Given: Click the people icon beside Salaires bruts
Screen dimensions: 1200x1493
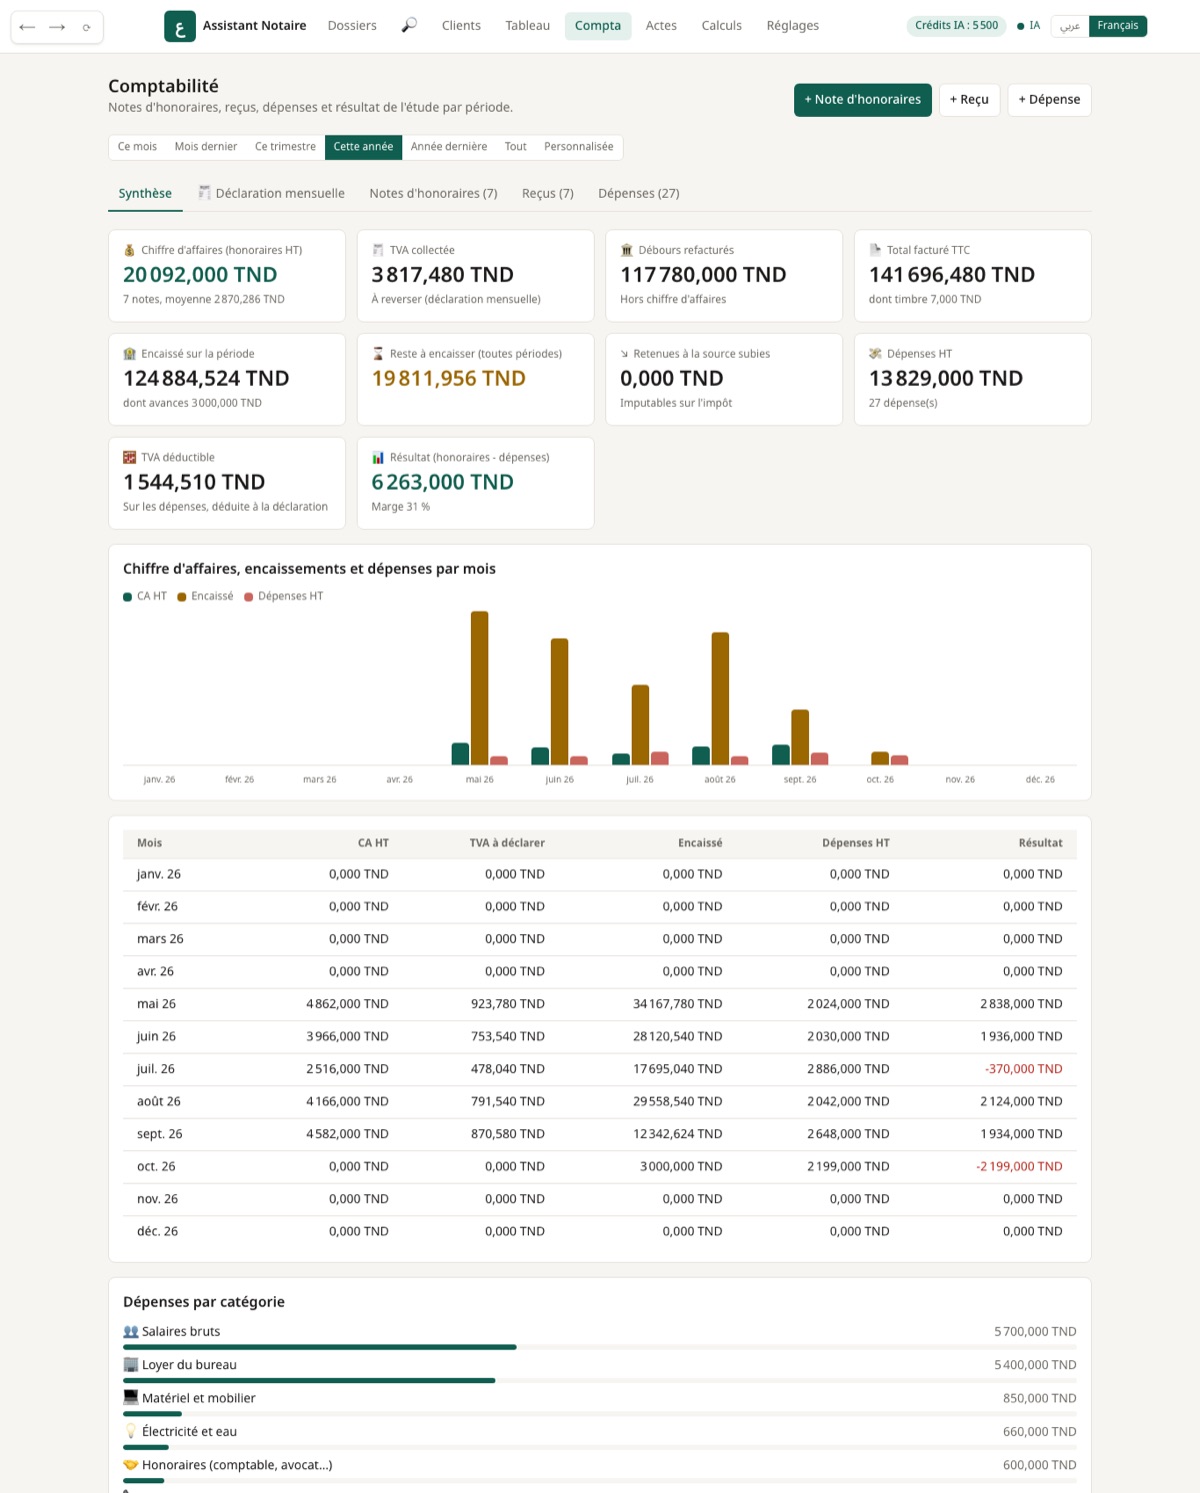Looking at the screenshot, I should pyautogui.click(x=131, y=1332).
